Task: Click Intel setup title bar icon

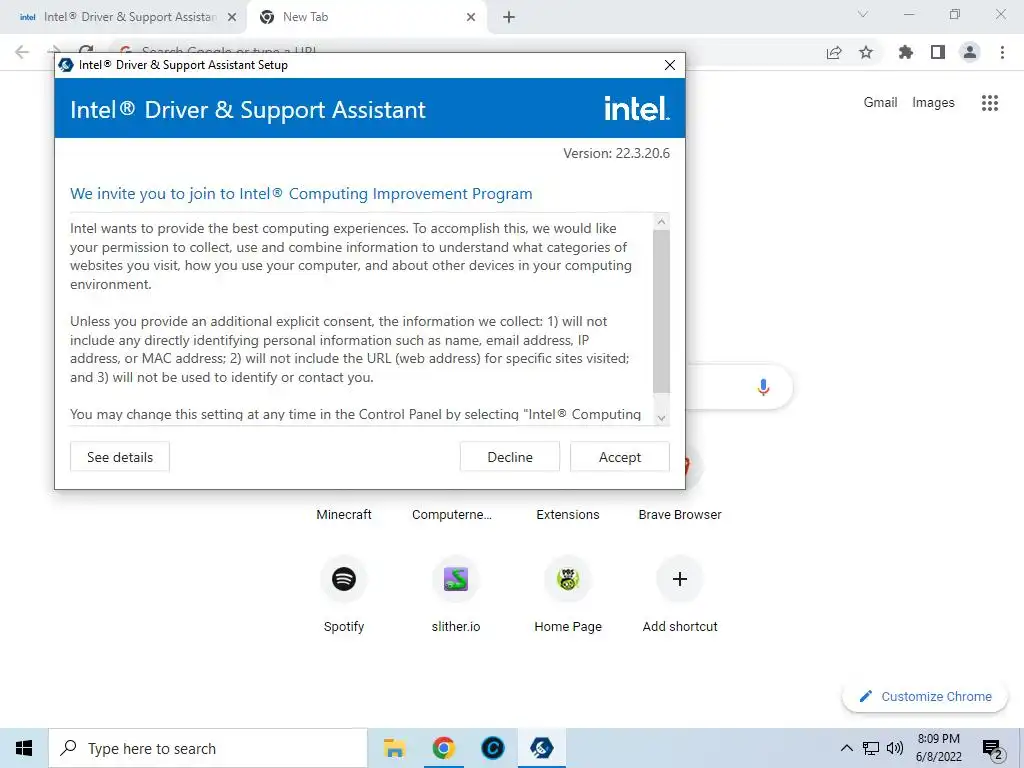Action: point(66,65)
